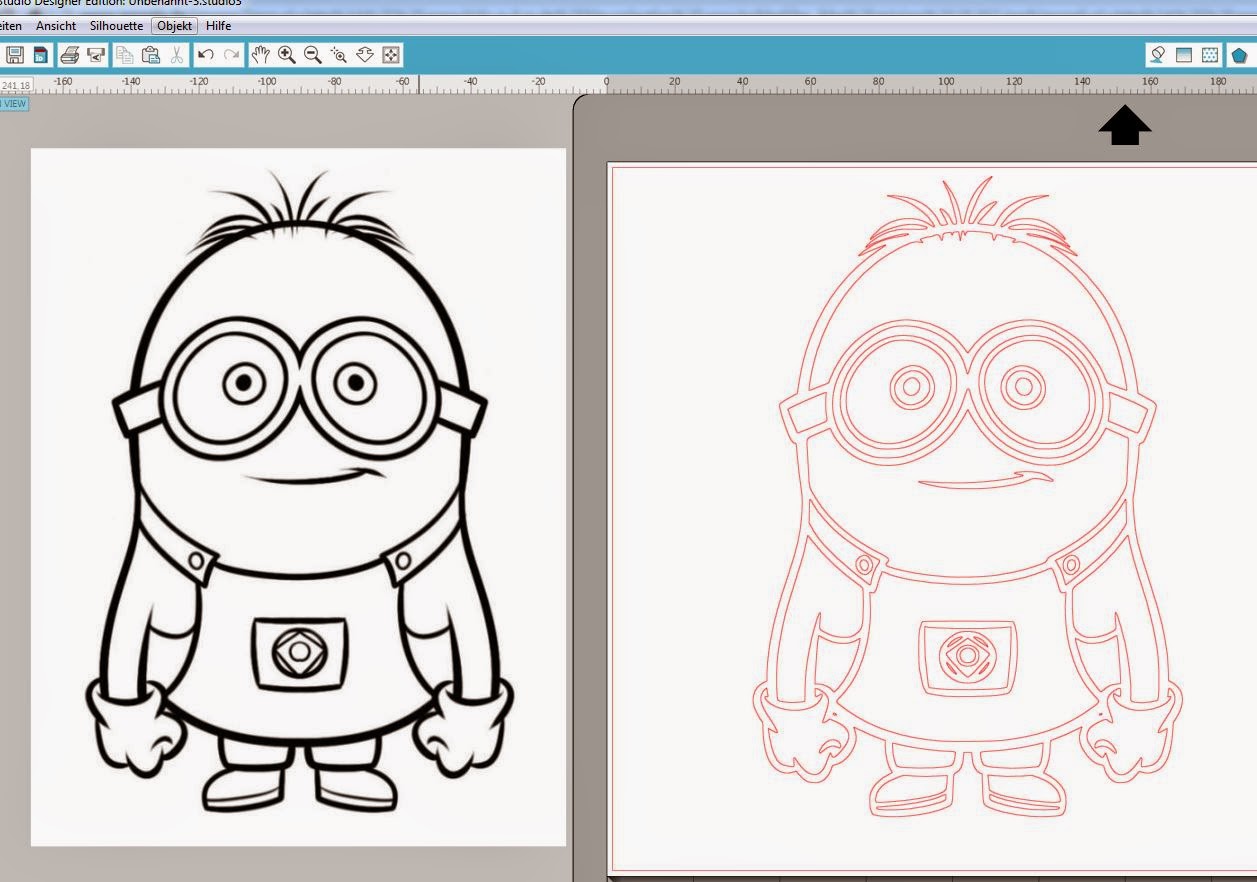Open the Ansicht menu
The image size is (1257, 882).
point(56,25)
